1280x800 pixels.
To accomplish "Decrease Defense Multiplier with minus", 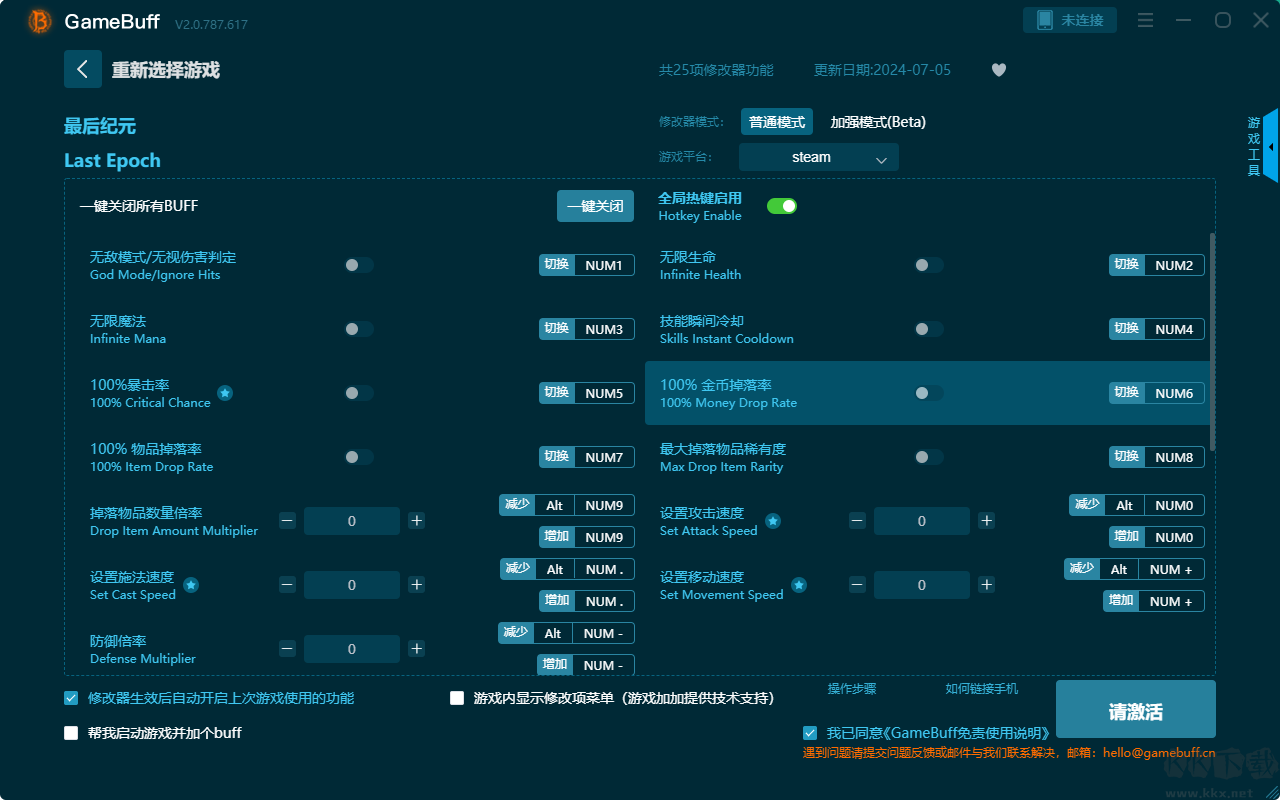I will (x=287, y=649).
